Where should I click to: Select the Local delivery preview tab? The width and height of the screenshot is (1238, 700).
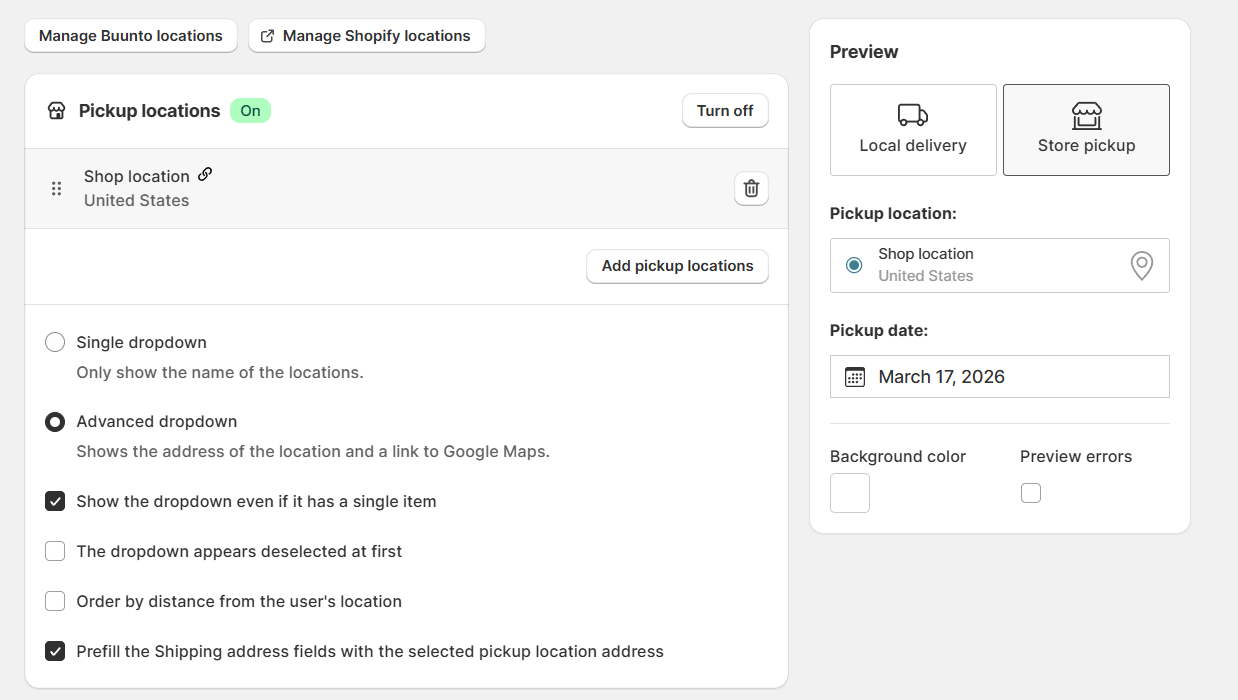click(x=913, y=130)
